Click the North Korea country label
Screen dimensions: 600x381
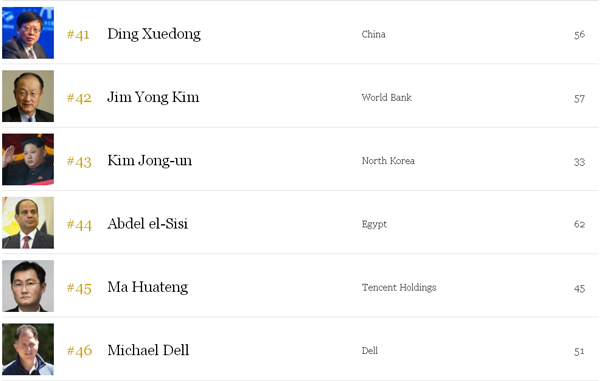coord(388,161)
